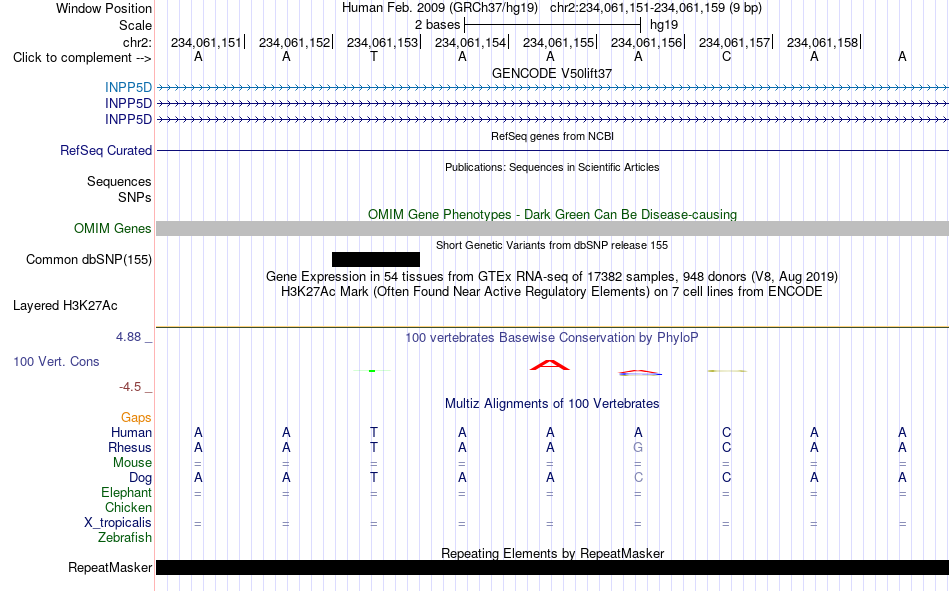Click the gray OMIM Genes bar
950x591 pixels.
pyautogui.click(x=552, y=229)
